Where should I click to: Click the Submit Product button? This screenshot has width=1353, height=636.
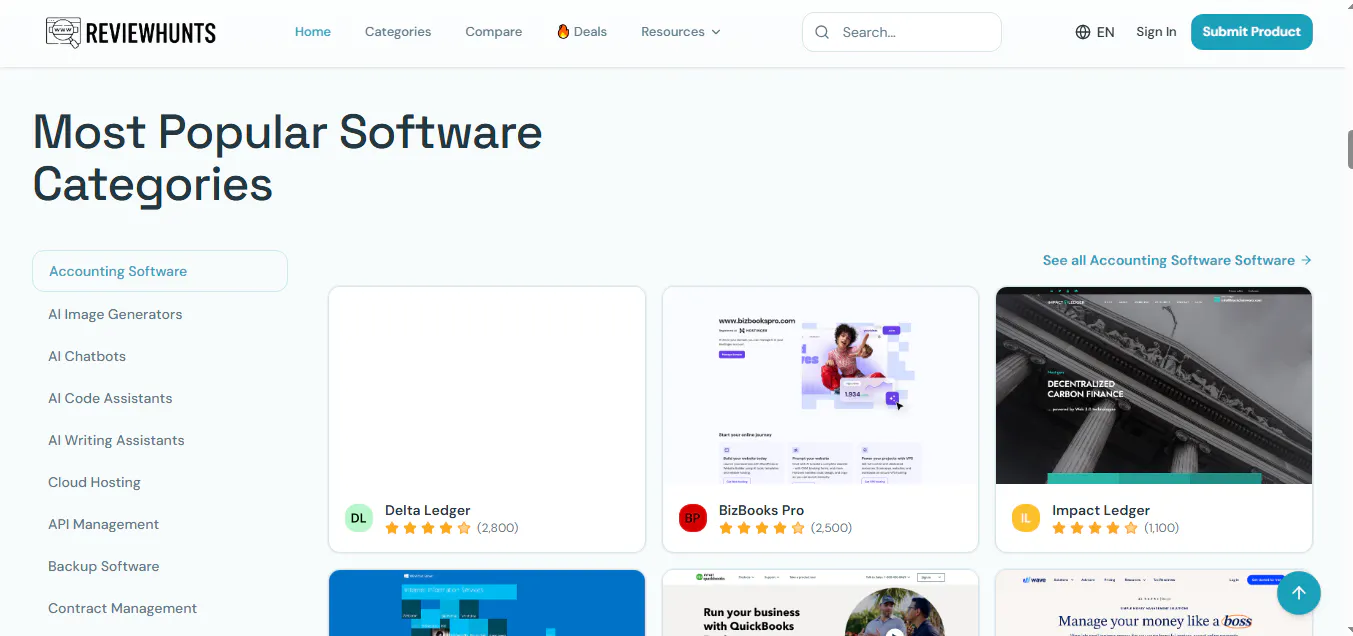pos(1251,32)
